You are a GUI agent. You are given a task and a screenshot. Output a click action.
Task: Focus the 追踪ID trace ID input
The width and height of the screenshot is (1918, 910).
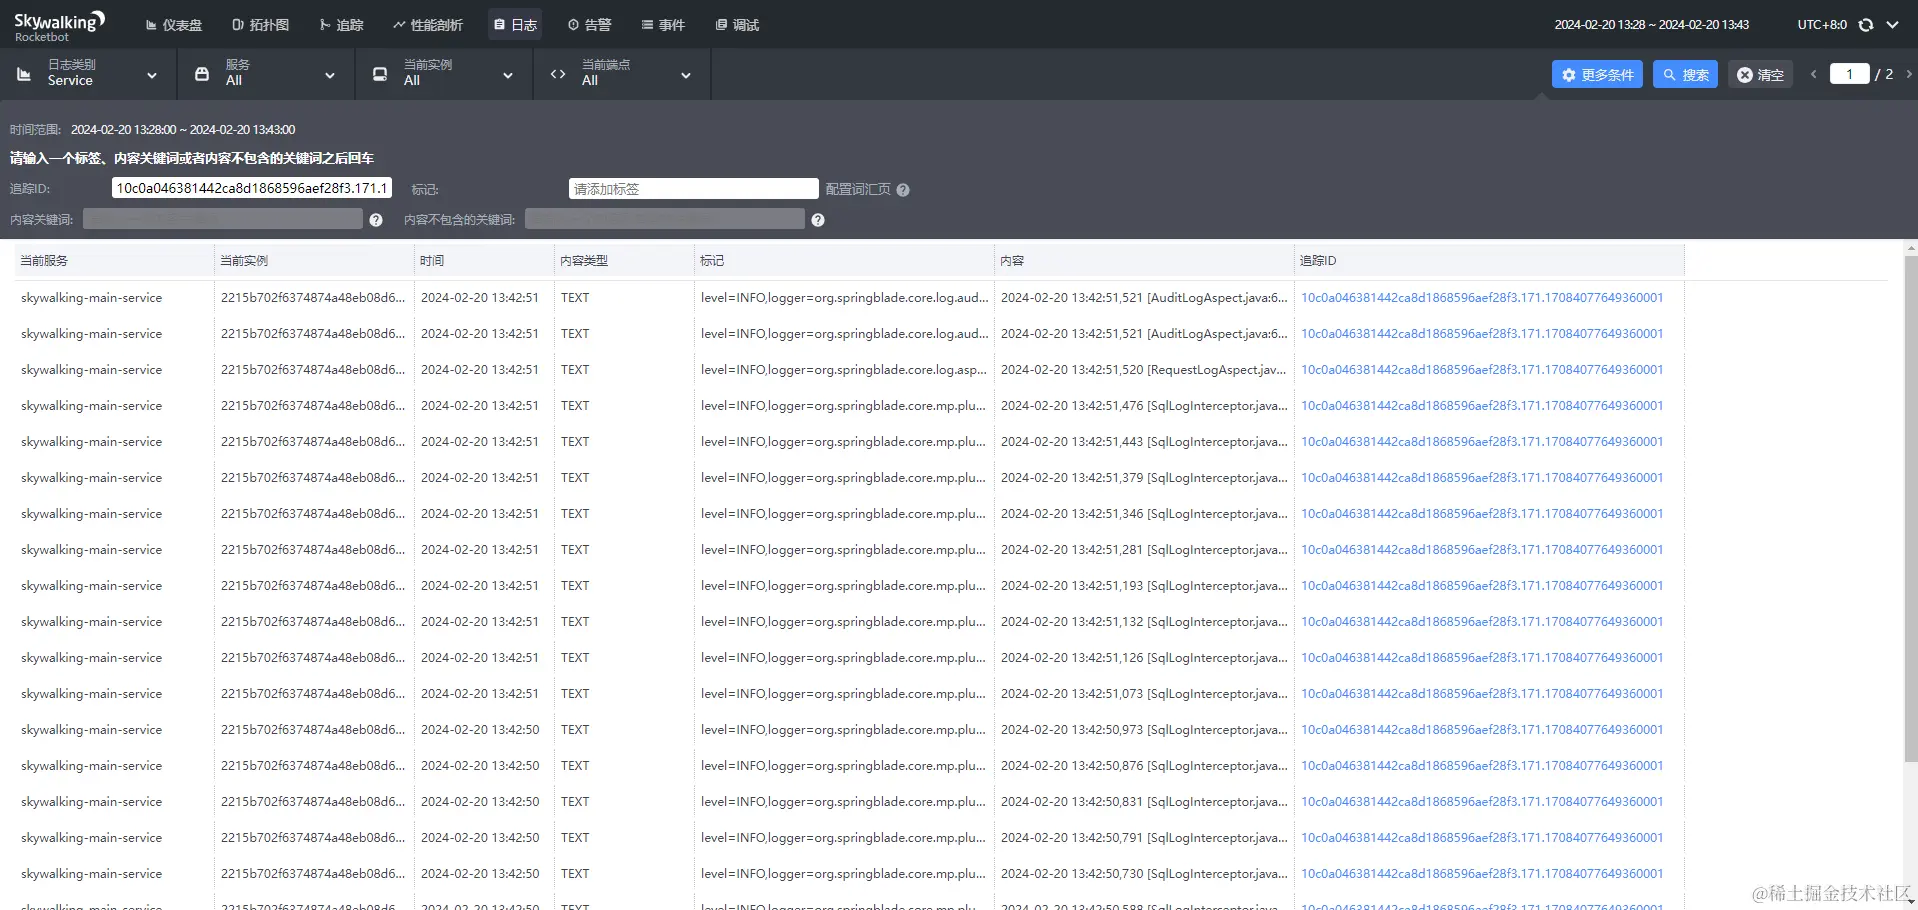(252, 188)
